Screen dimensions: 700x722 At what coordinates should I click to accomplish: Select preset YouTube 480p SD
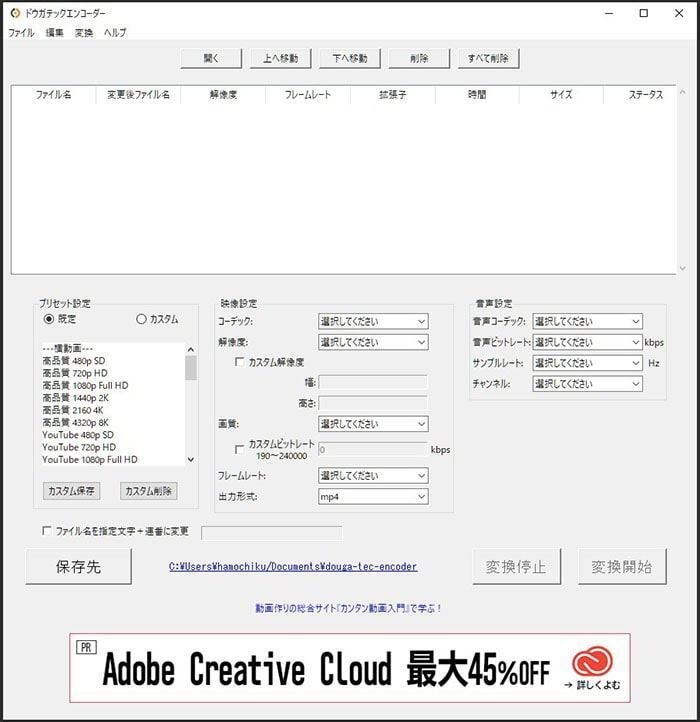click(x=78, y=435)
